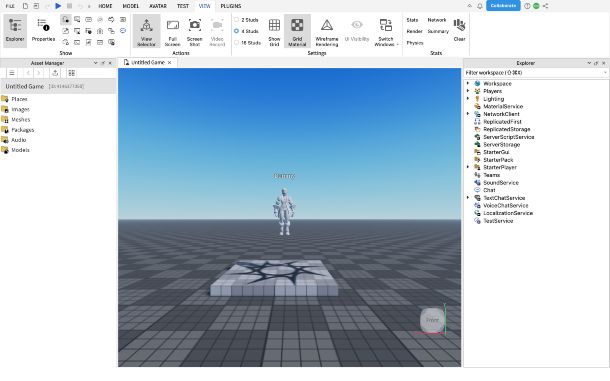This screenshot has width=610, height=381.
Task: Click the Filter workspace search field
Action: point(536,73)
